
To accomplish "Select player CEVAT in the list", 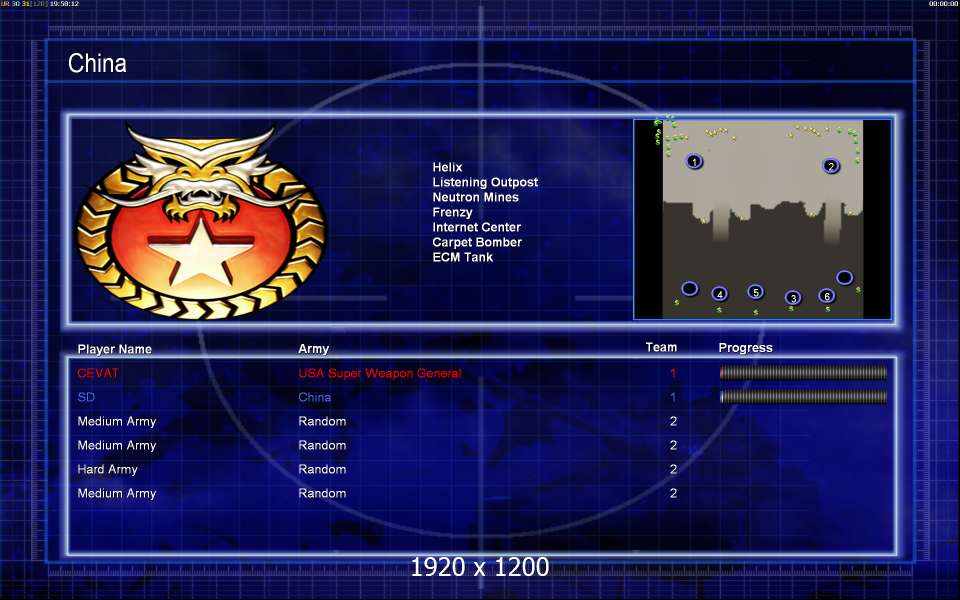I will 98,373.
